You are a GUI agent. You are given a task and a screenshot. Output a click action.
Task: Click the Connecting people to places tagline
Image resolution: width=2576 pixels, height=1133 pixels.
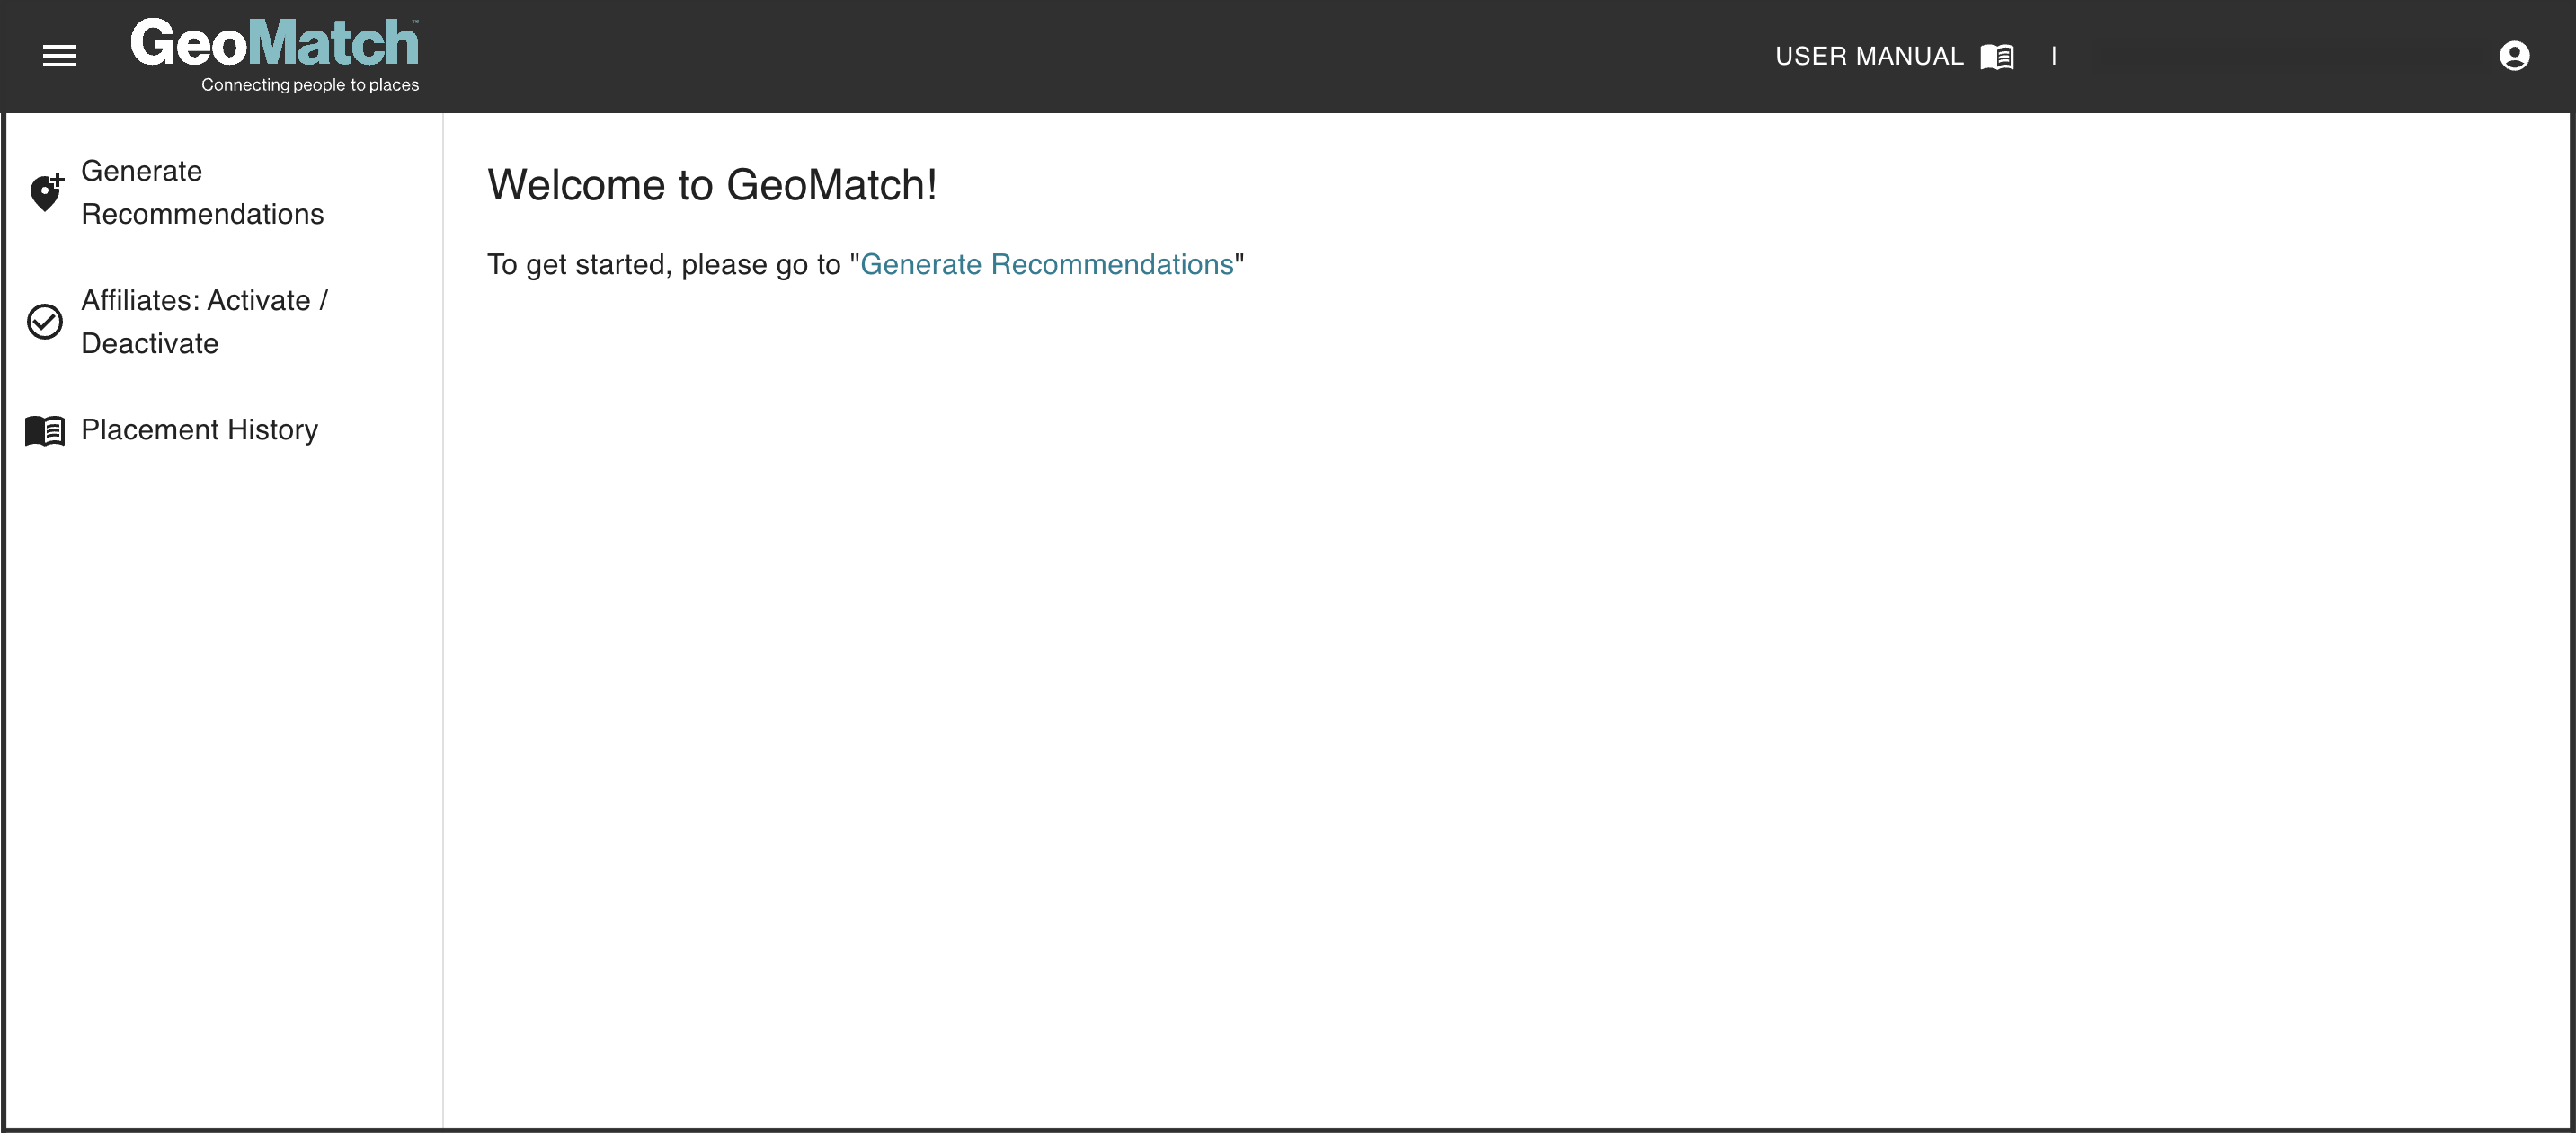[310, 85]
